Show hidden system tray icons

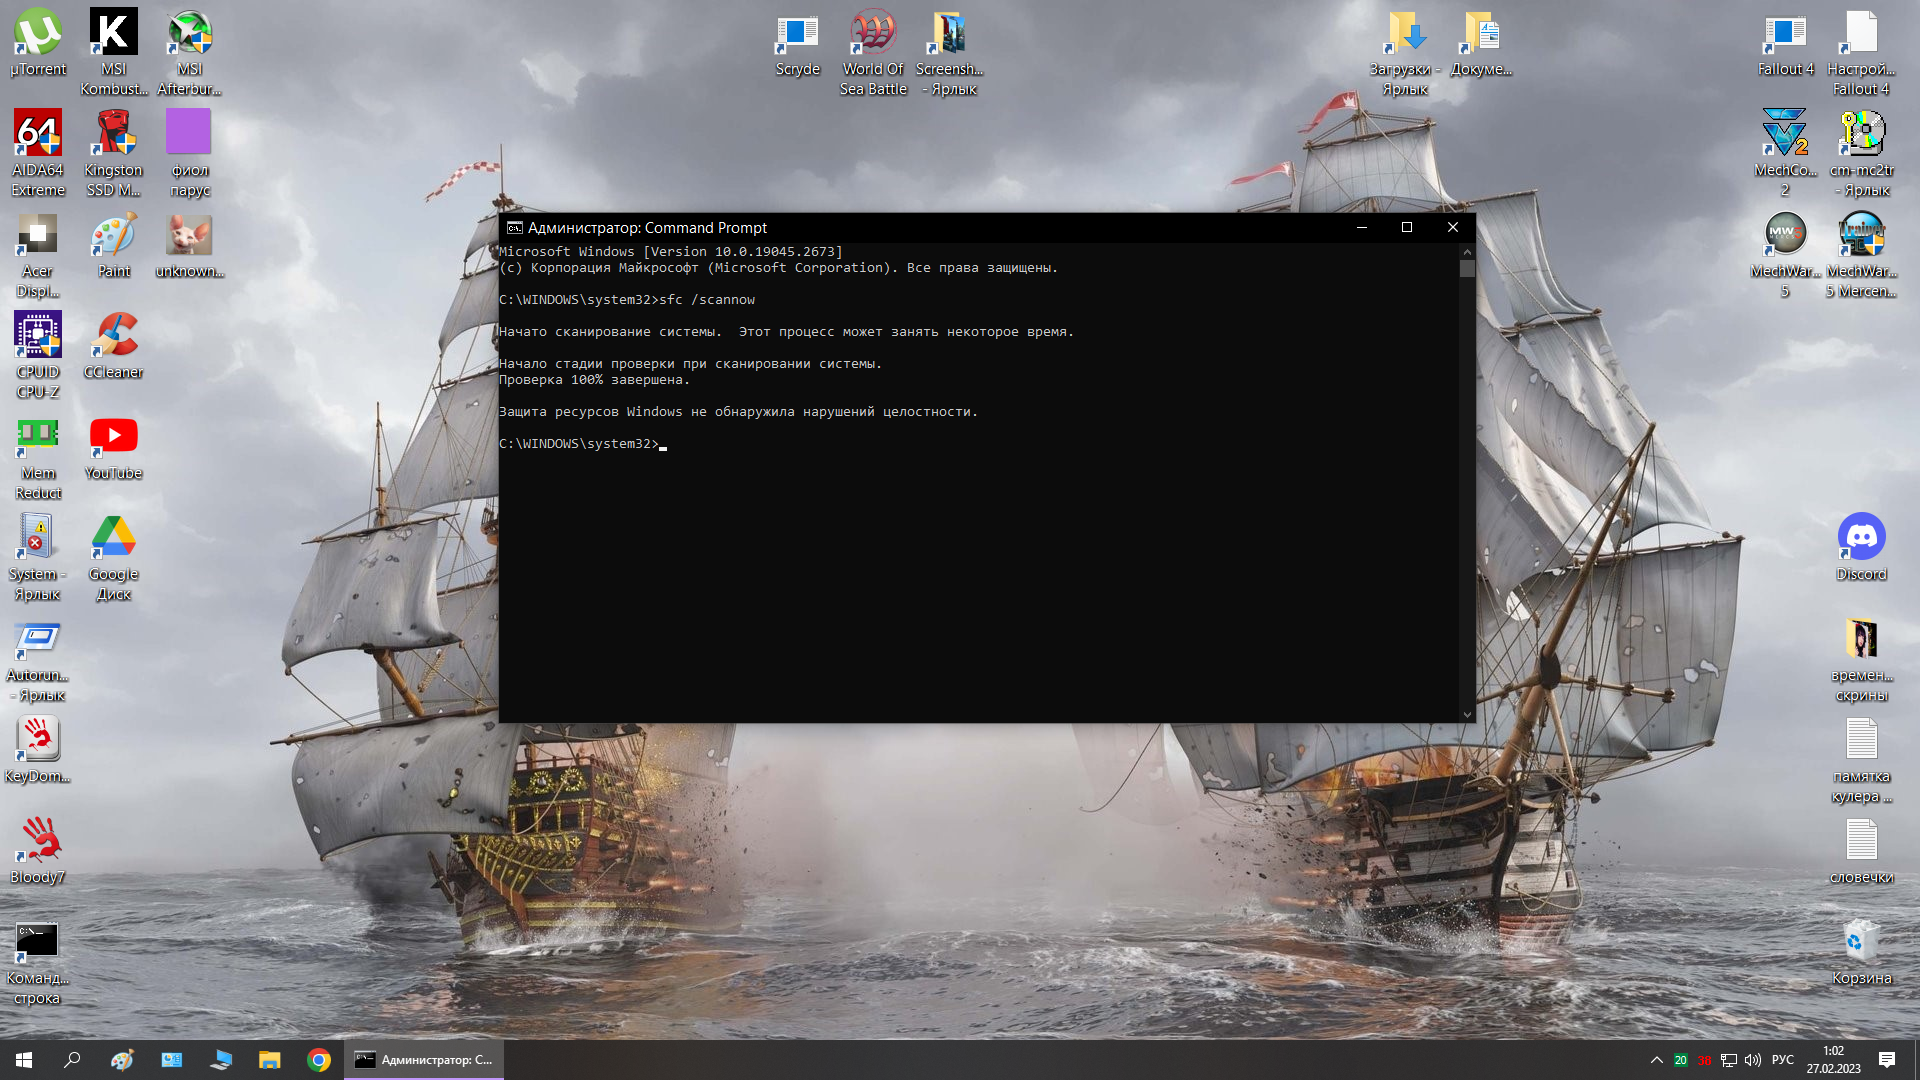[1656, 1060]
